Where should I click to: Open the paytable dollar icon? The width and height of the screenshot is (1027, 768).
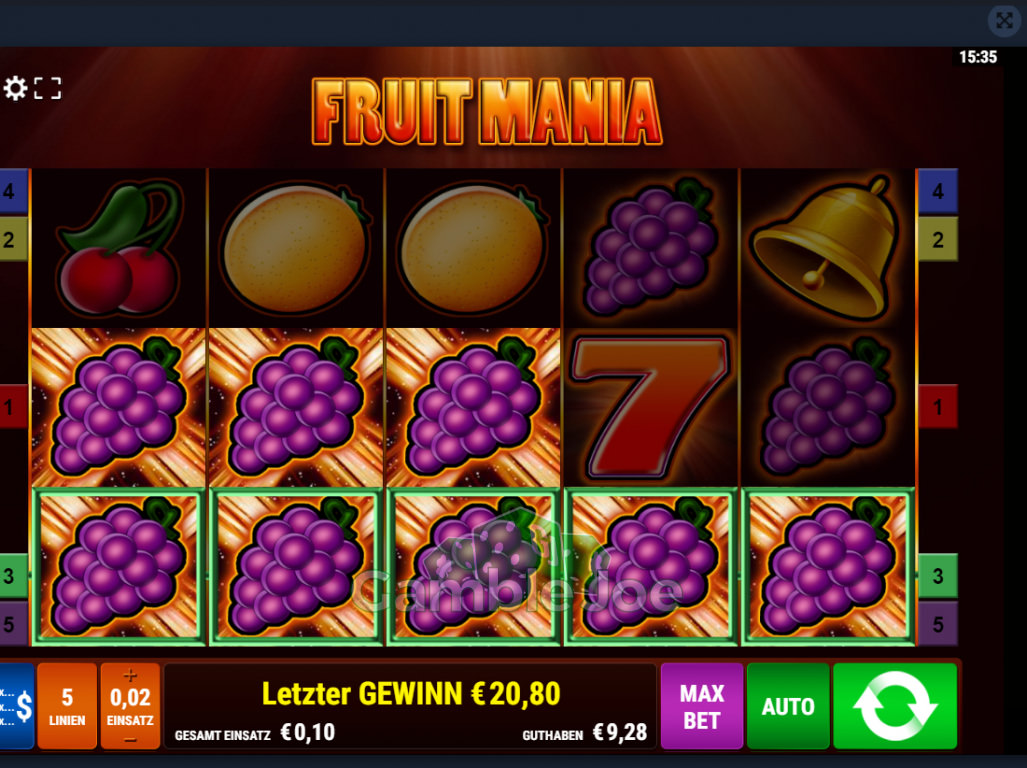pyautogui.click(x=17, y=706)
